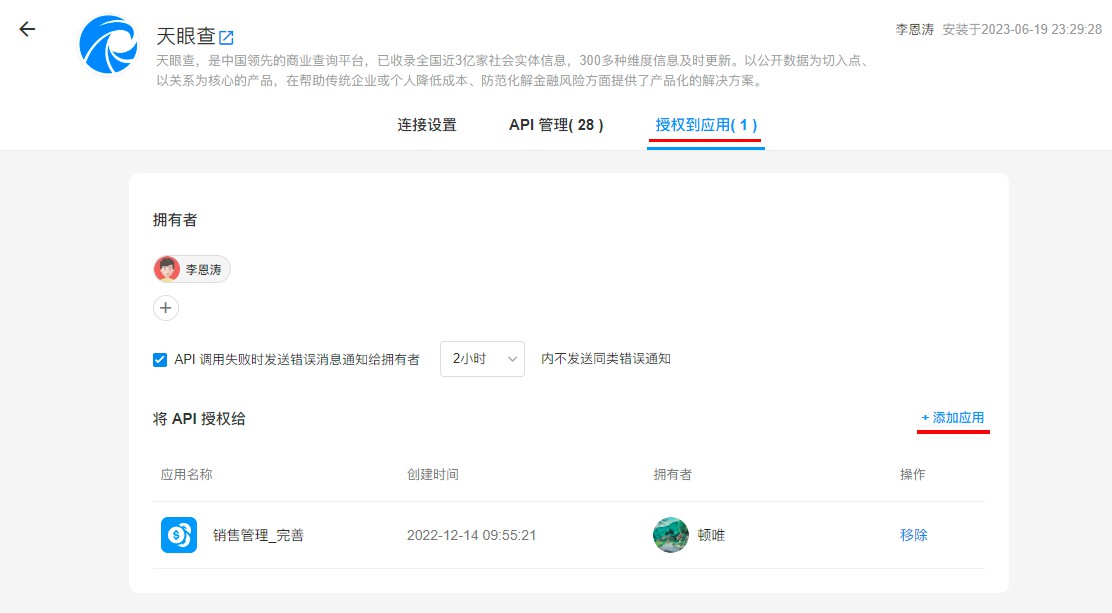Go back using the left arrow

tap(27, 29)
